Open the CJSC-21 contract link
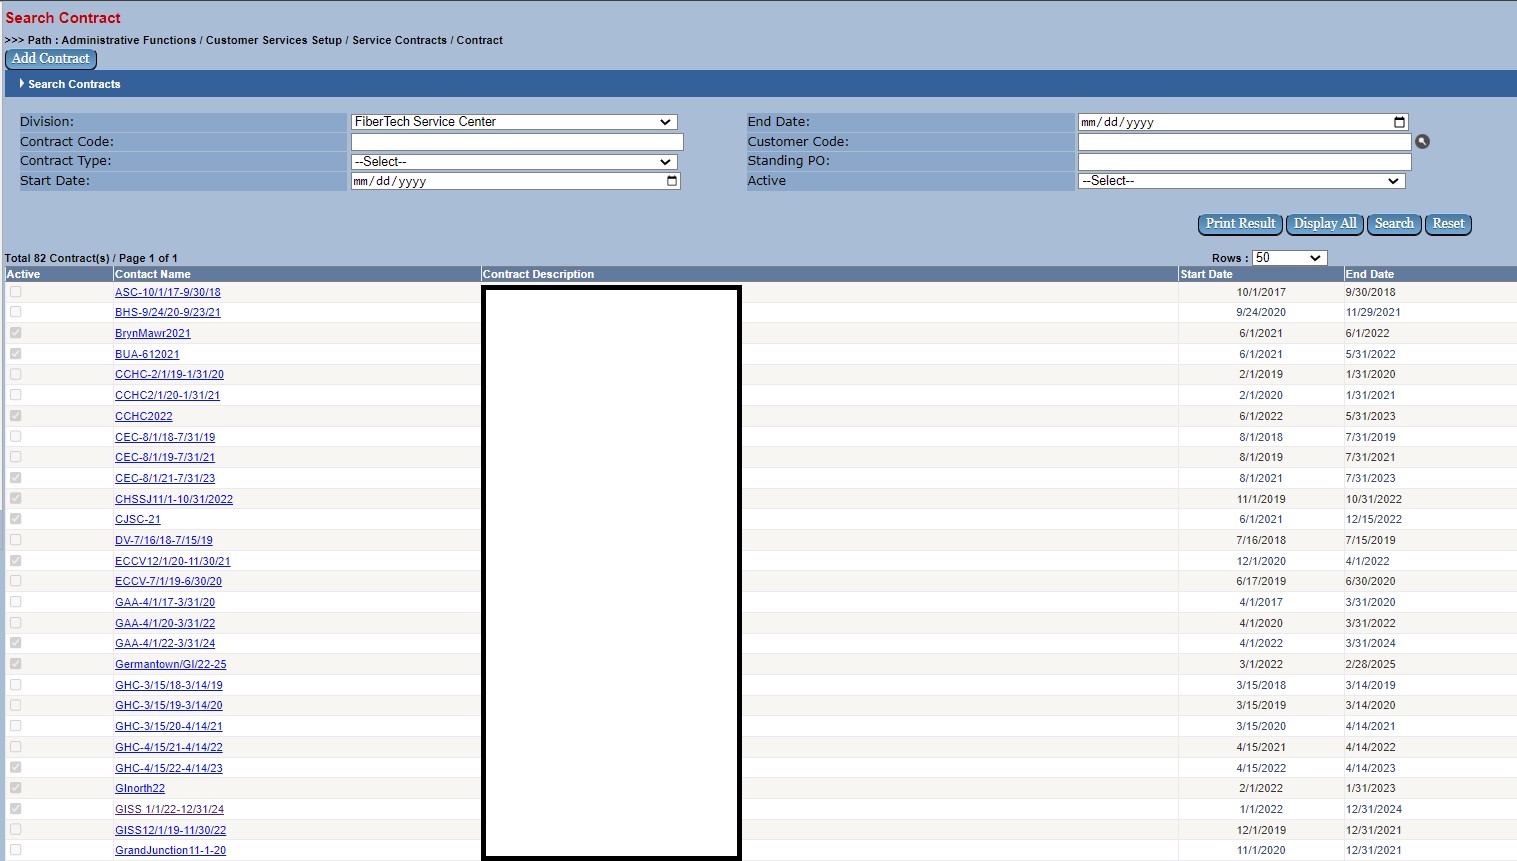Viewport: 1517px width, 861px height. point(137,519)
